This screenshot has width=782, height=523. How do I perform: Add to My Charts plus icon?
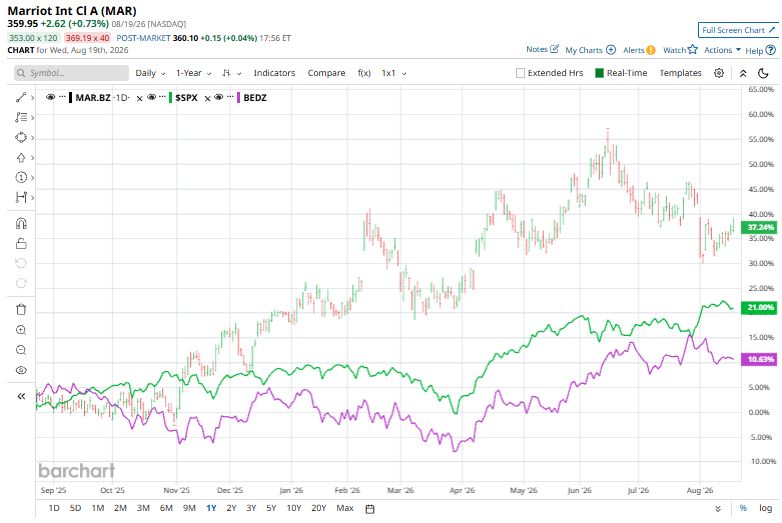[611, 50]
